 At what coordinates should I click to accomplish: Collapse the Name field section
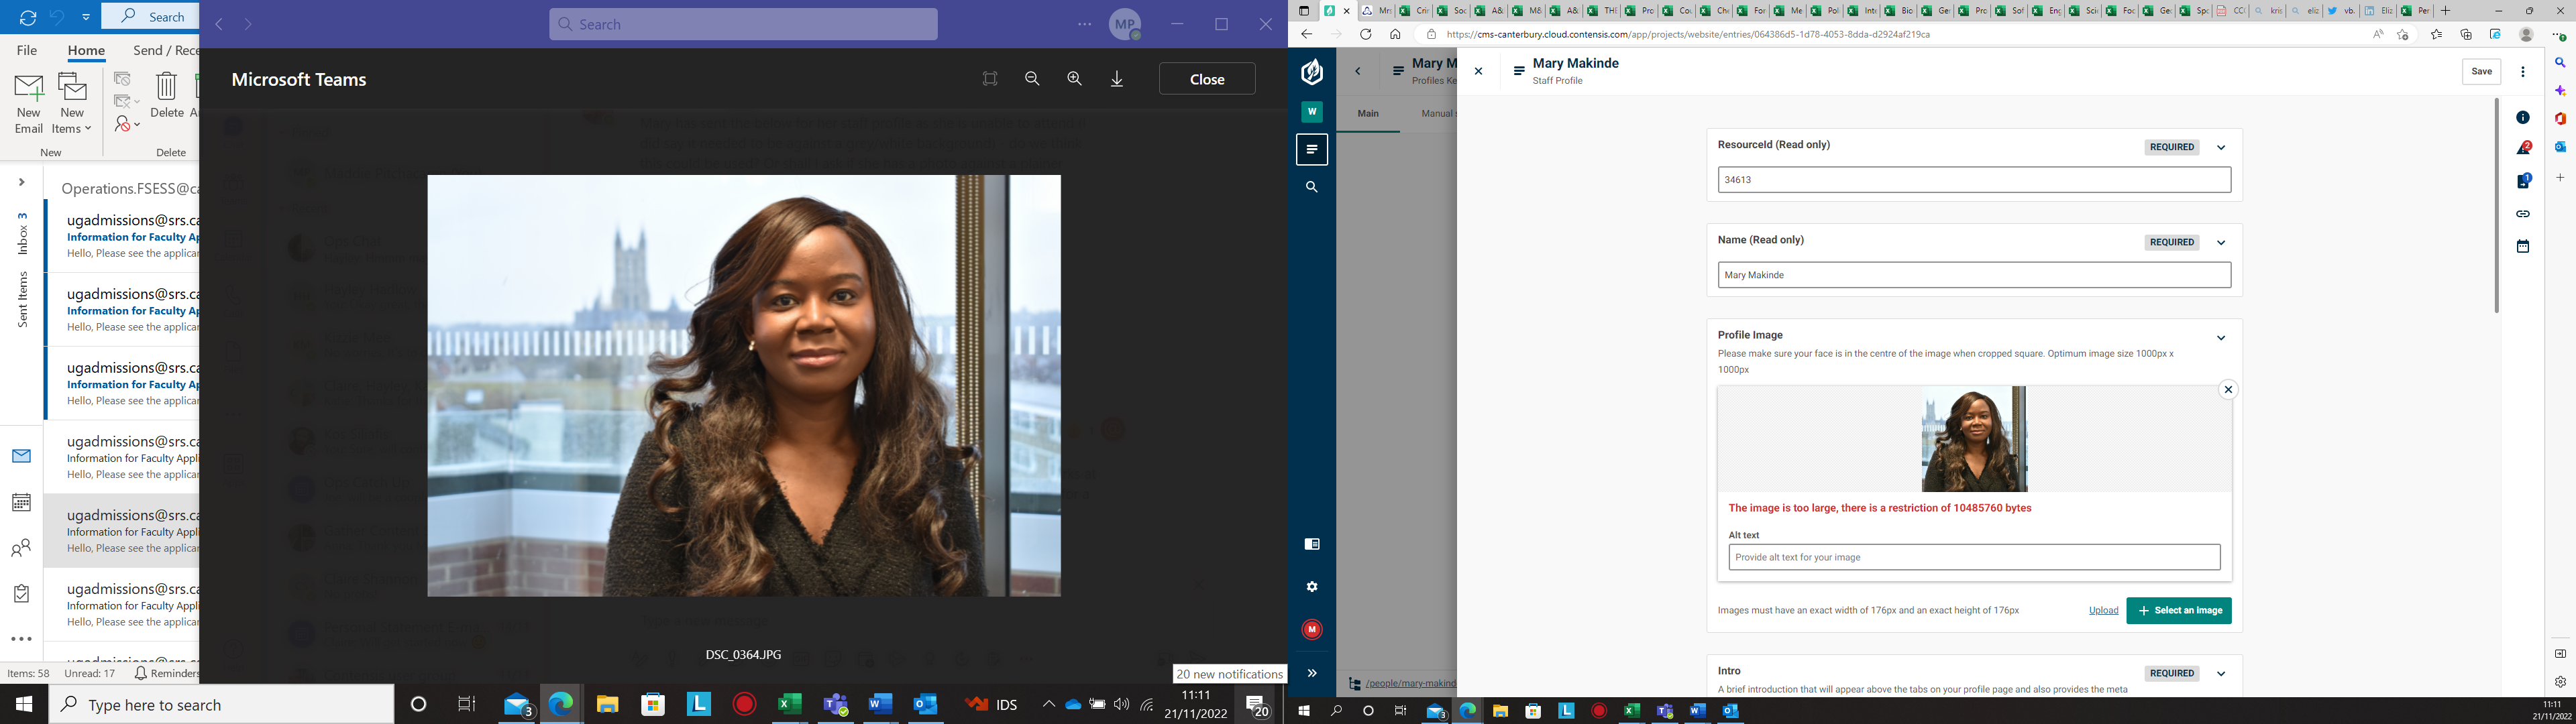[x=2221, y=243]
